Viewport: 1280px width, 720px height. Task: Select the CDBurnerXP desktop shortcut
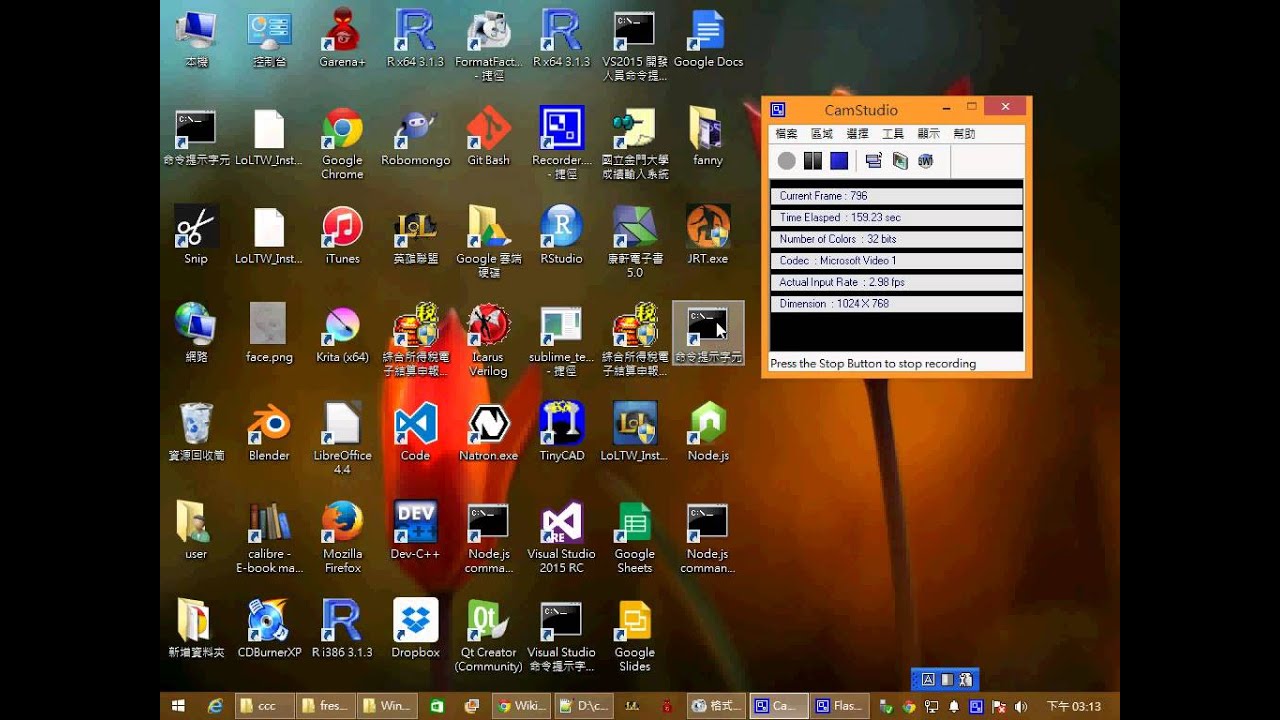tap(269, 629)
